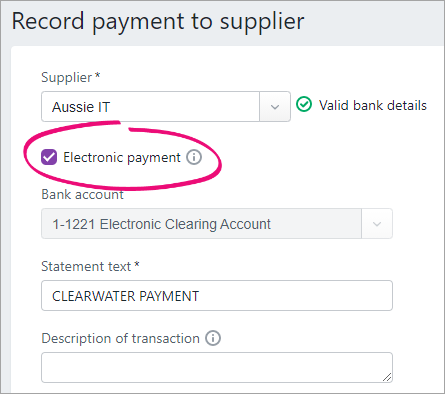The image size is (445, 394).
Task: Open the Bank account dropdown arrow
Action: click(377, 224)
